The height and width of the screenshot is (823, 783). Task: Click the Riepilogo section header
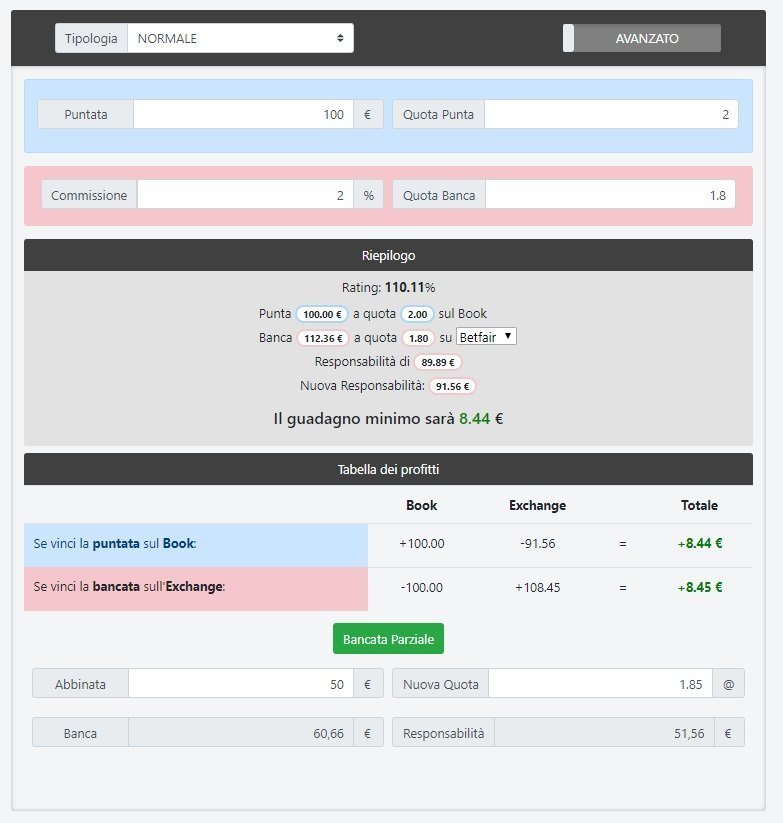click(388, 255)
